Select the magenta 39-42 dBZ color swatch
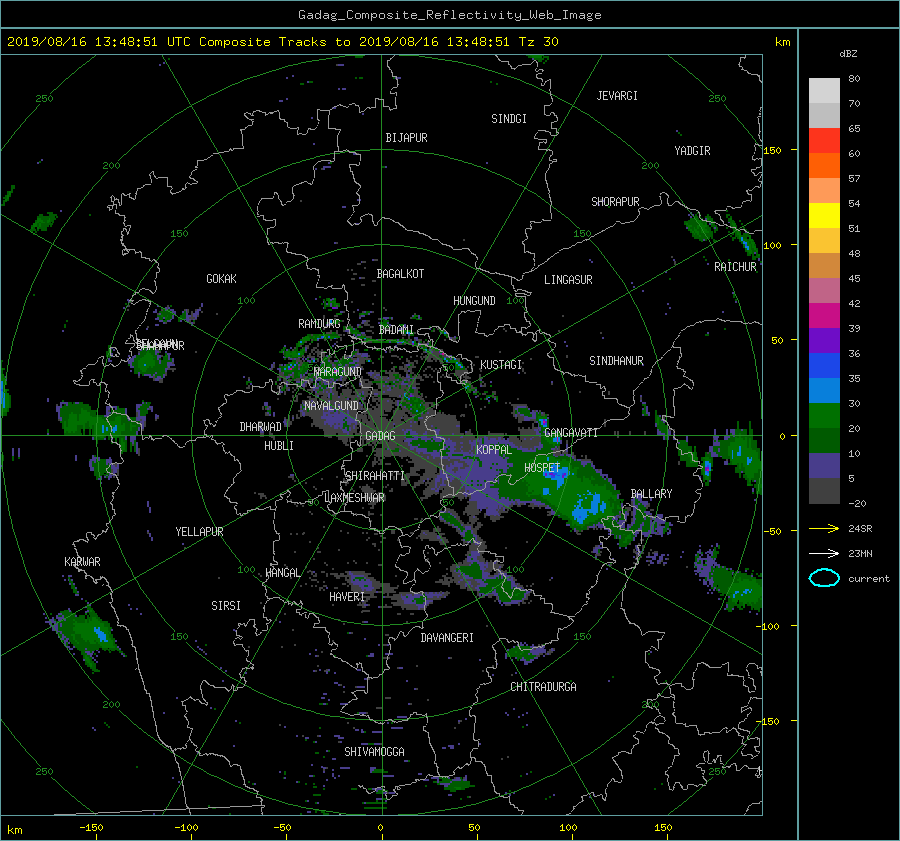Image resolution: width=900 pixels, height=841 pixels. pos(824,315)
